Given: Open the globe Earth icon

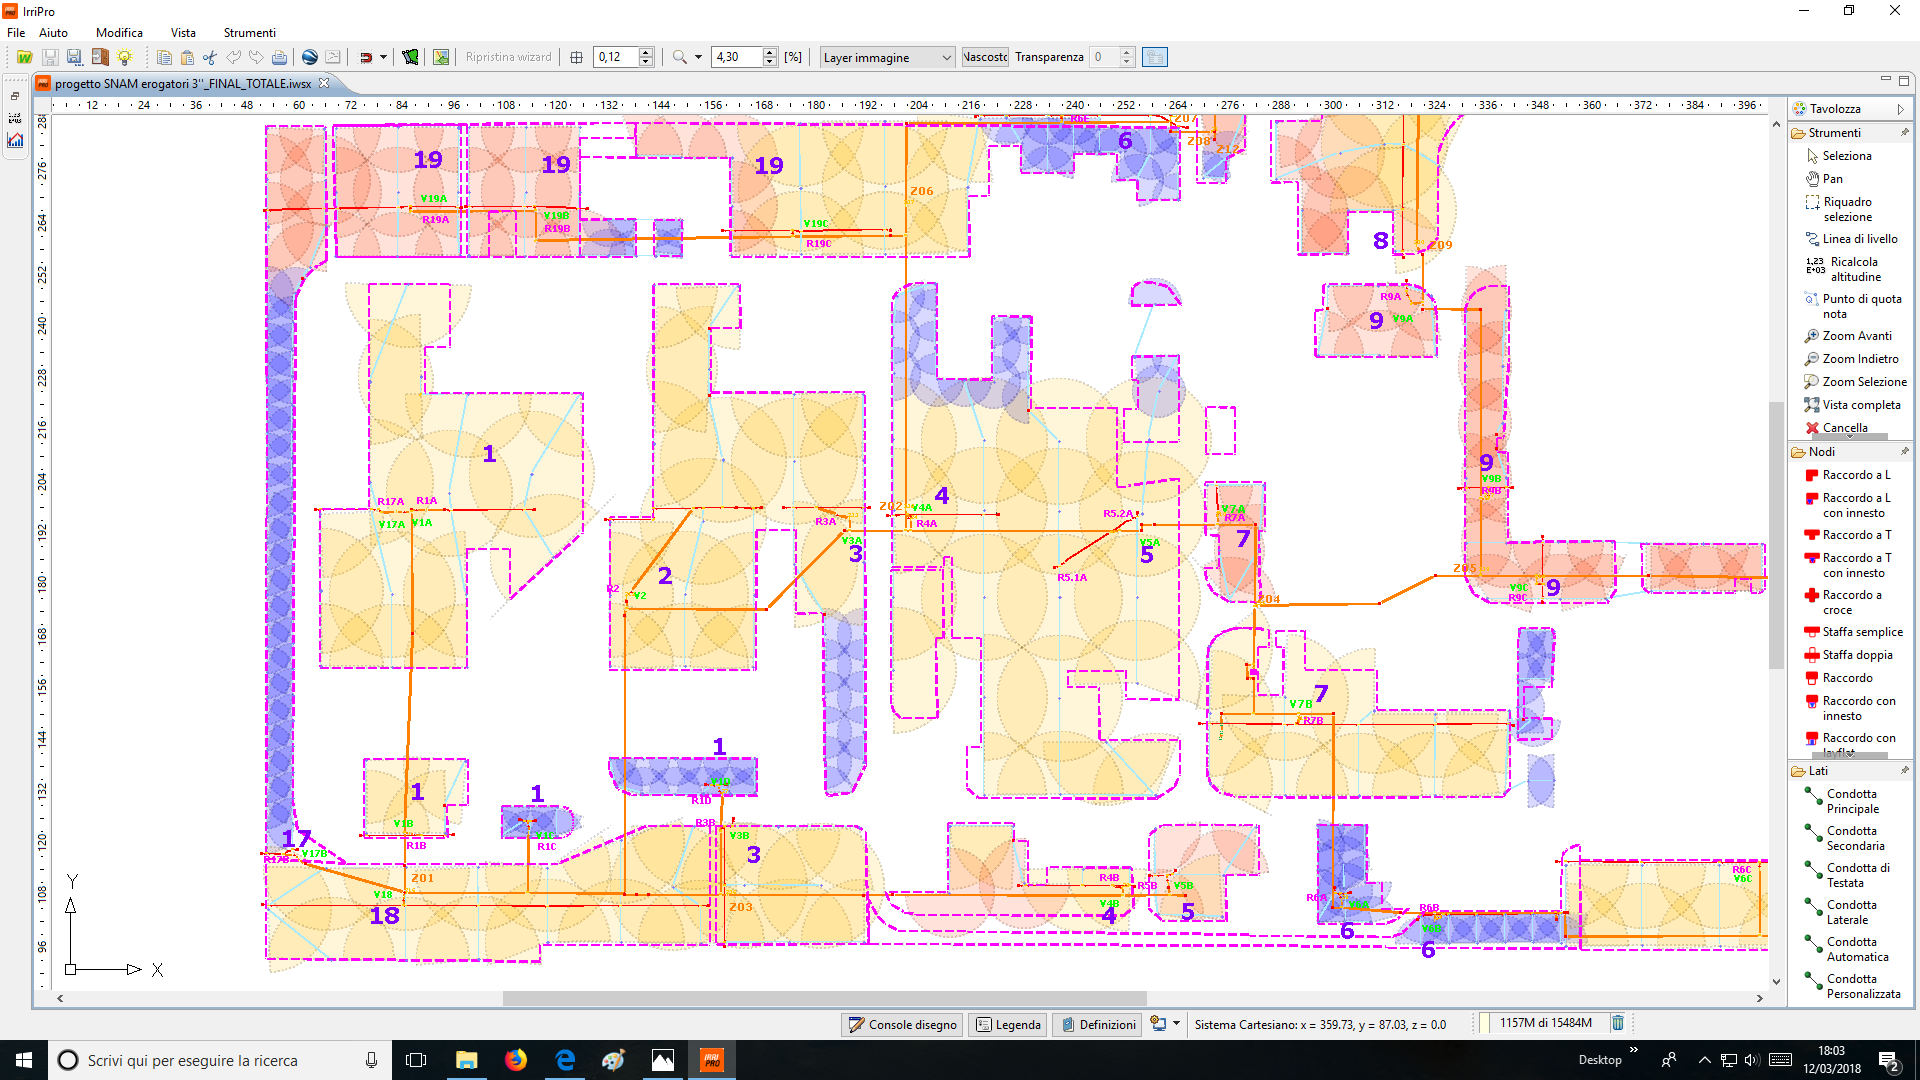Looking at the screenshot, I should 310,57.
